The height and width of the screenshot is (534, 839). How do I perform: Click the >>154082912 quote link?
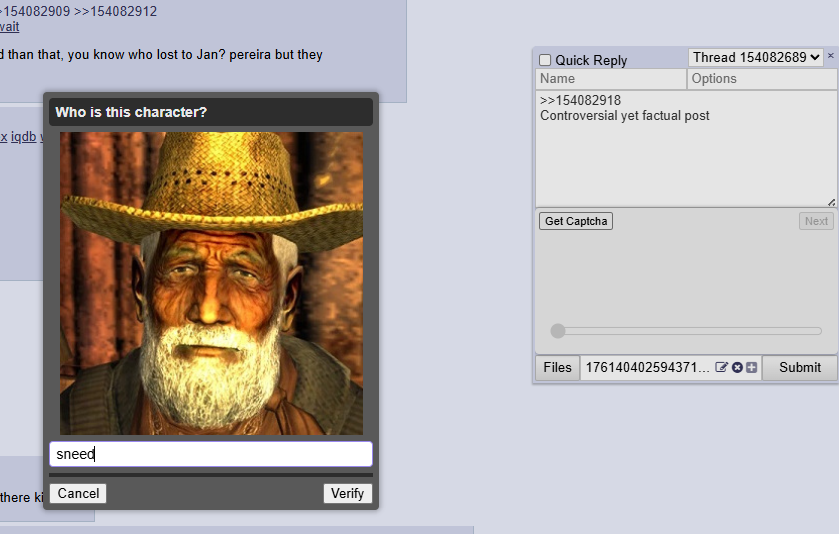point(115,11)
